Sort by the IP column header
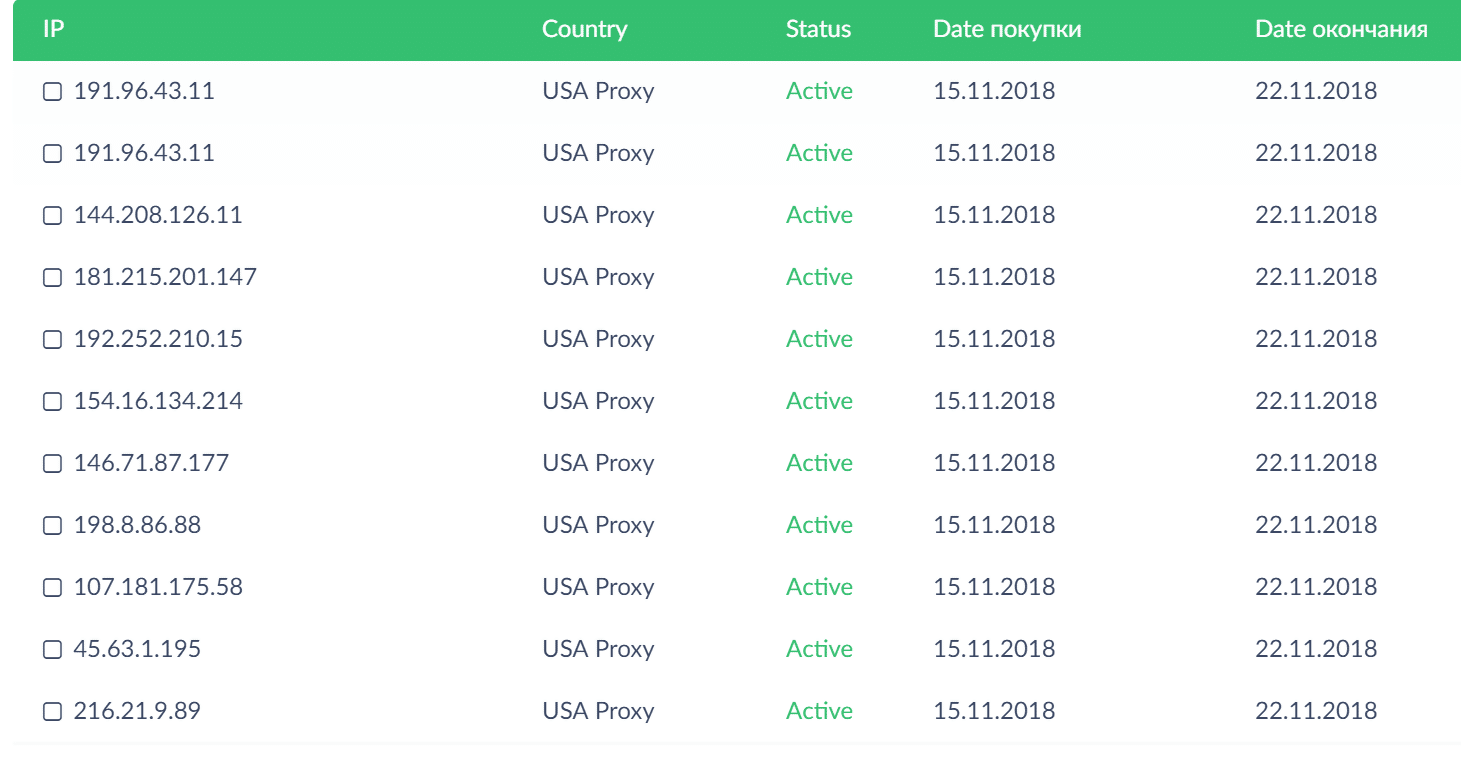This screenshot has width=1461, height=757. 54,29
